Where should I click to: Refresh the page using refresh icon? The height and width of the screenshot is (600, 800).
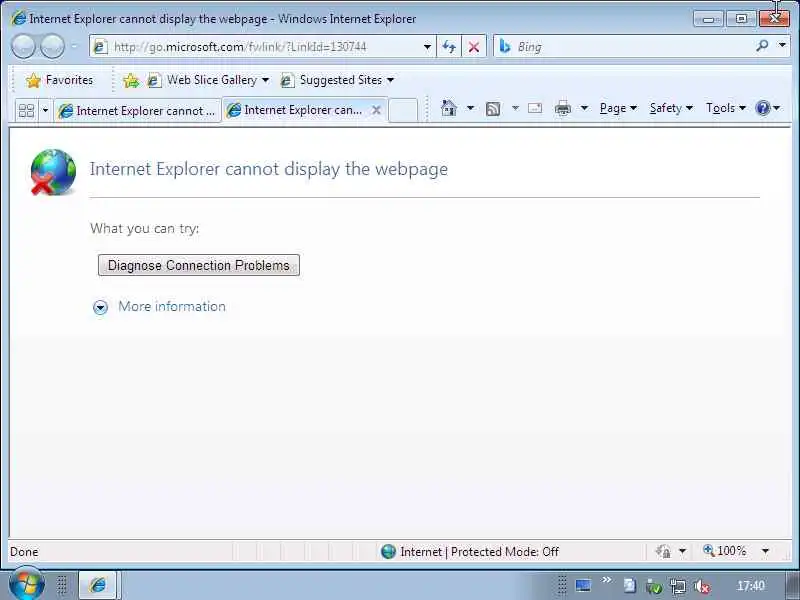(x=449, y=47)
